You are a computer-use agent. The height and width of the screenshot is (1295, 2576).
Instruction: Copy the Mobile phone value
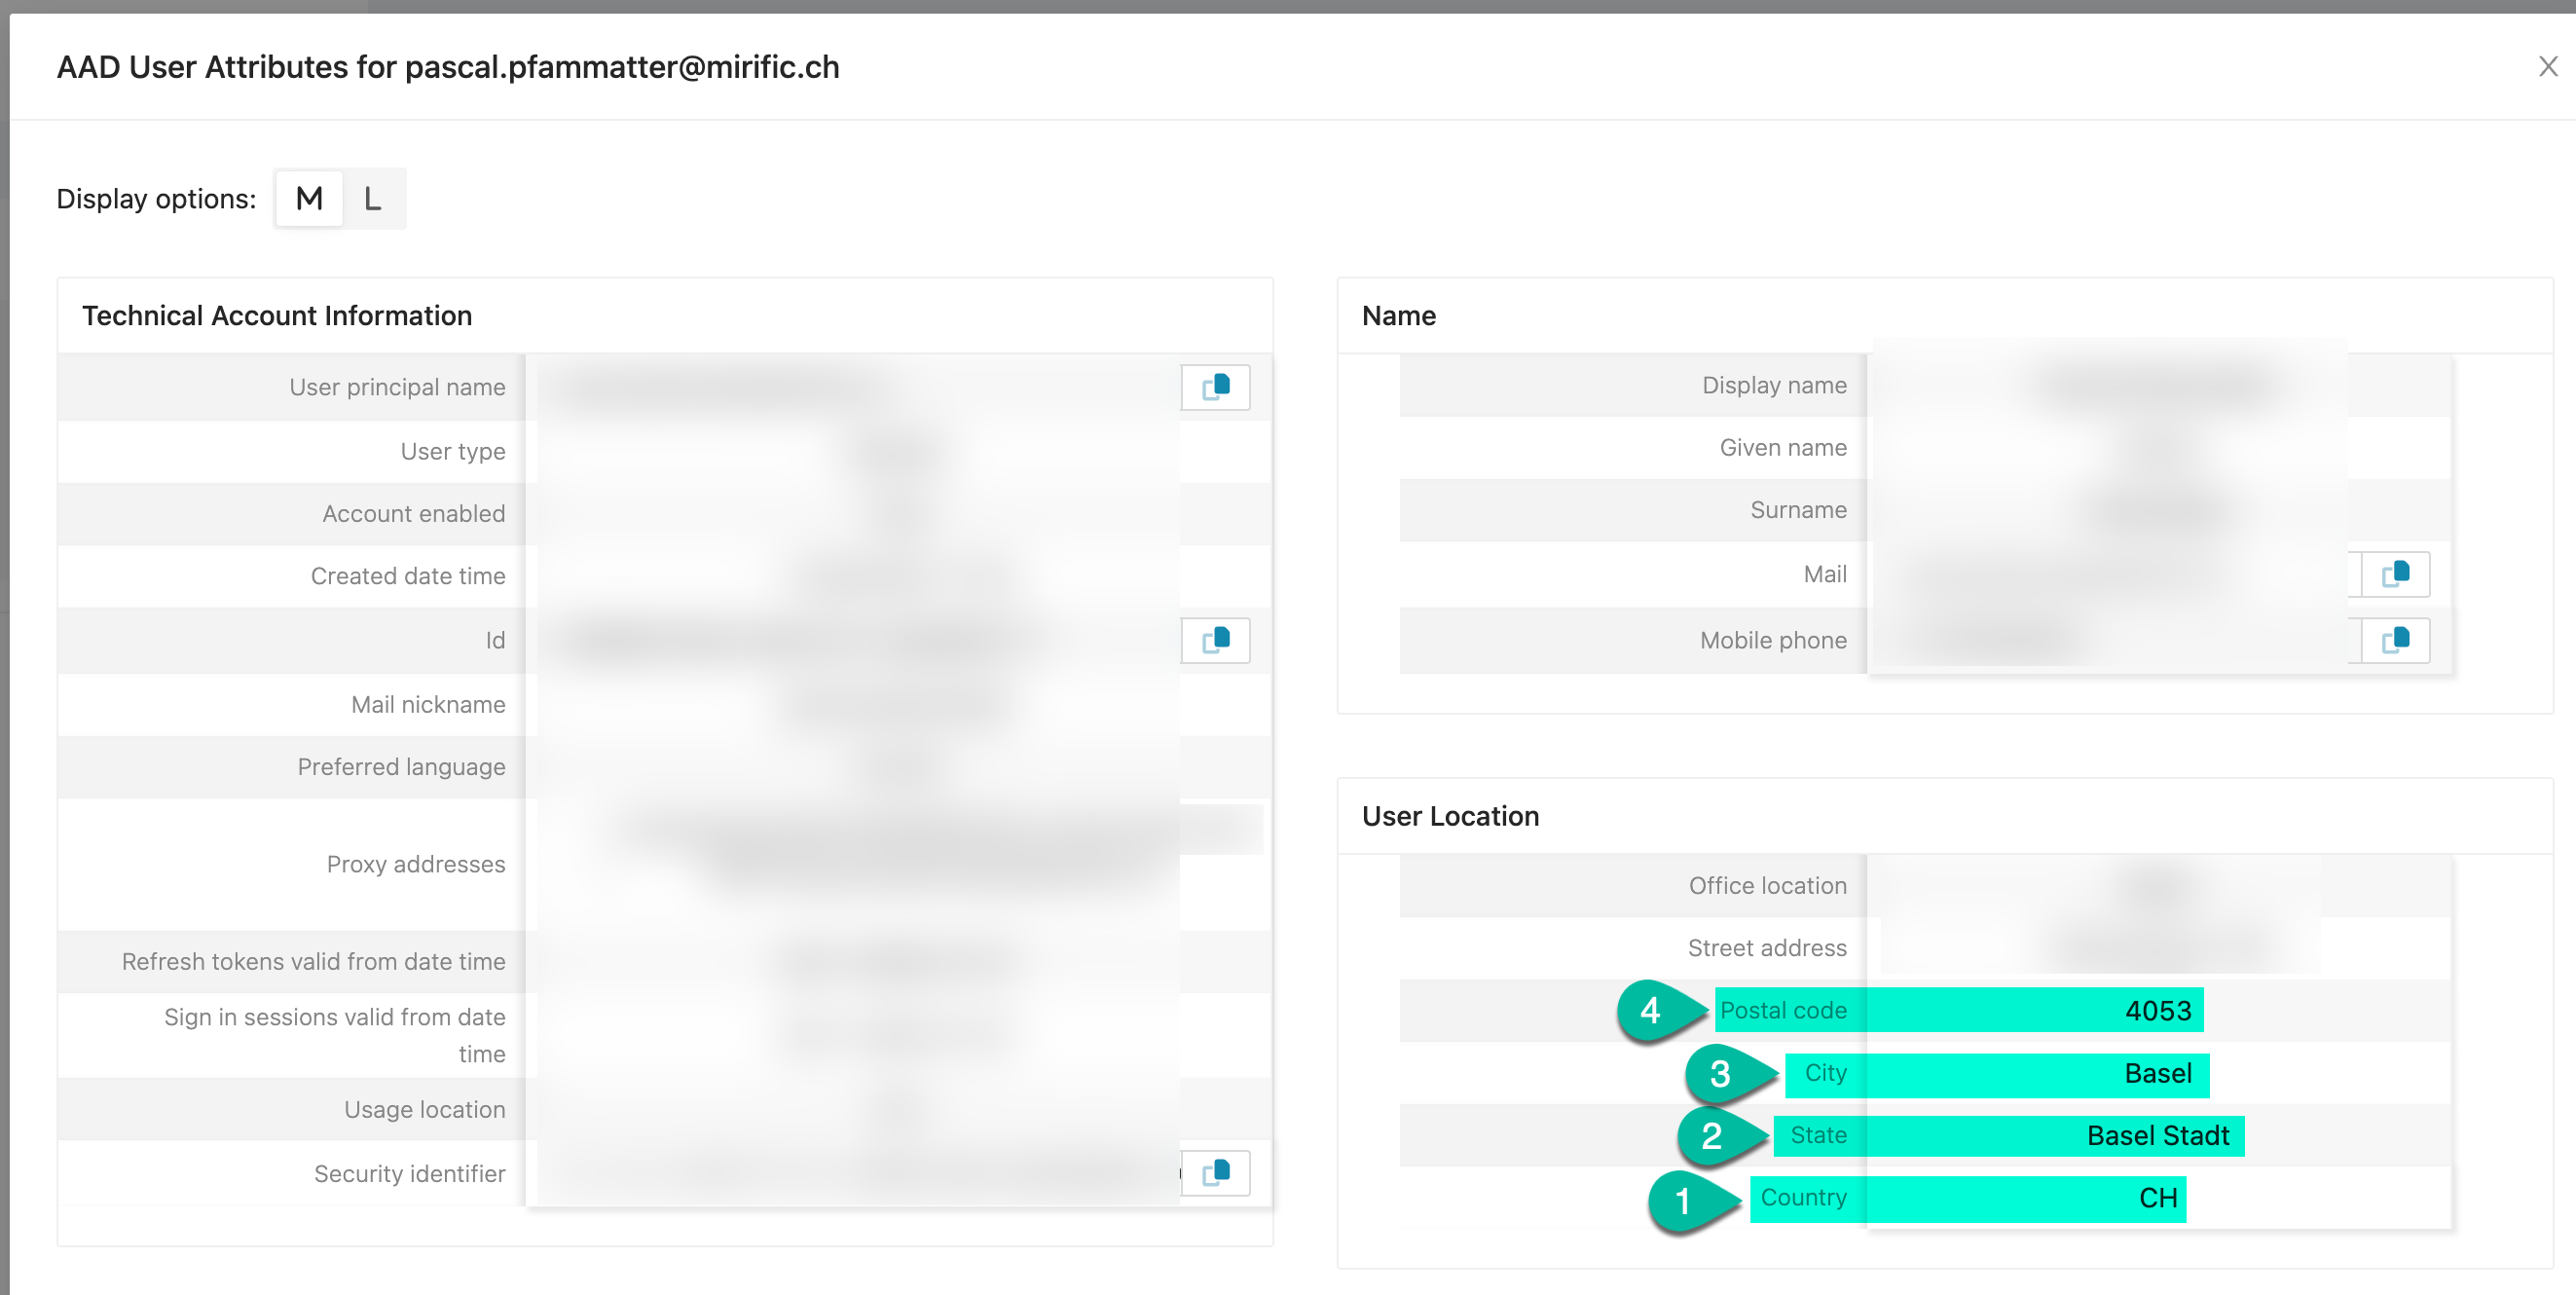(x=2395, y=640)
